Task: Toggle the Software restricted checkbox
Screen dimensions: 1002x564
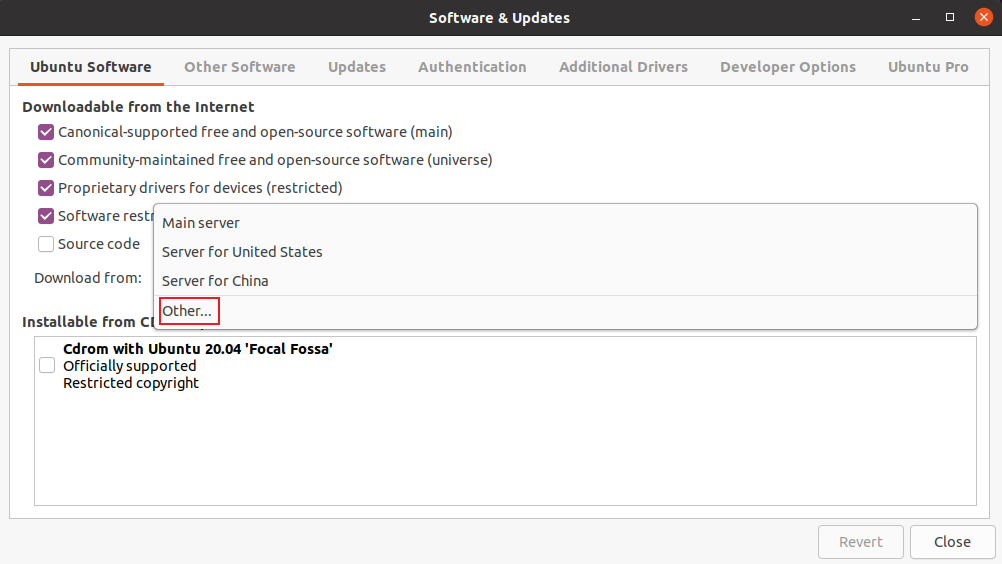Action: (45, 216)
